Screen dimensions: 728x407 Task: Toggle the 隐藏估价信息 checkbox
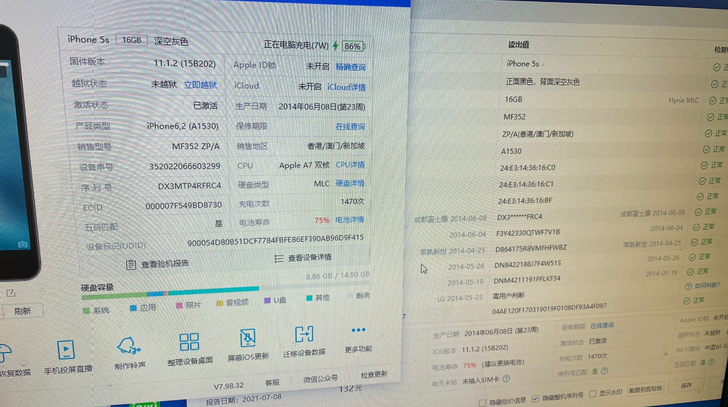tap(482, 403)
